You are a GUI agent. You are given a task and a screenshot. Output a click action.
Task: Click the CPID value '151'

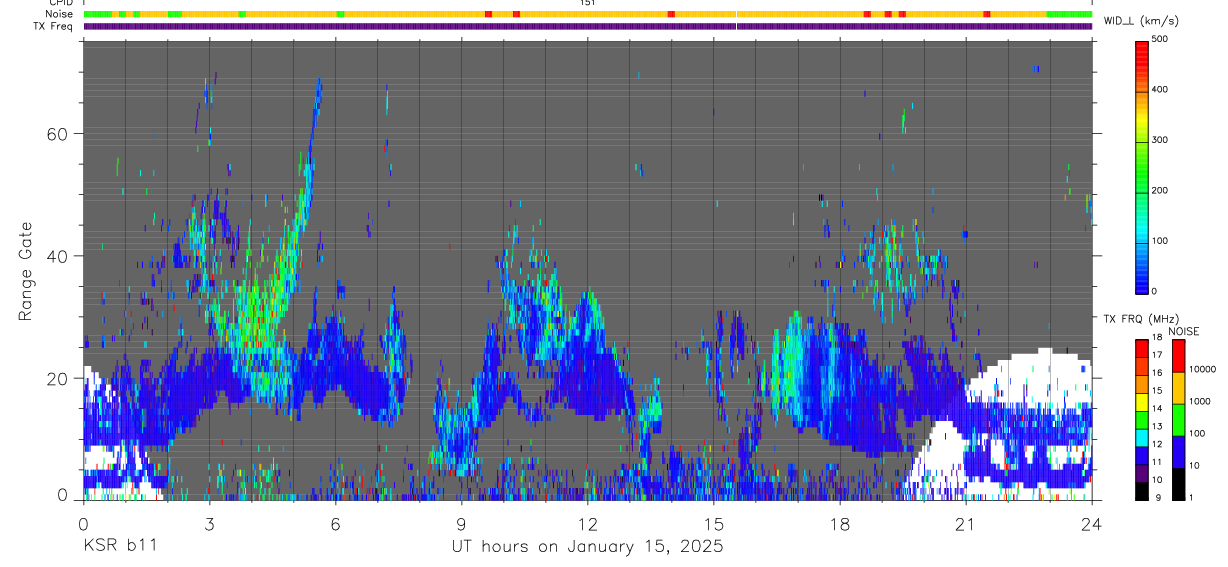pyautogui.click(x=588, y=3)
